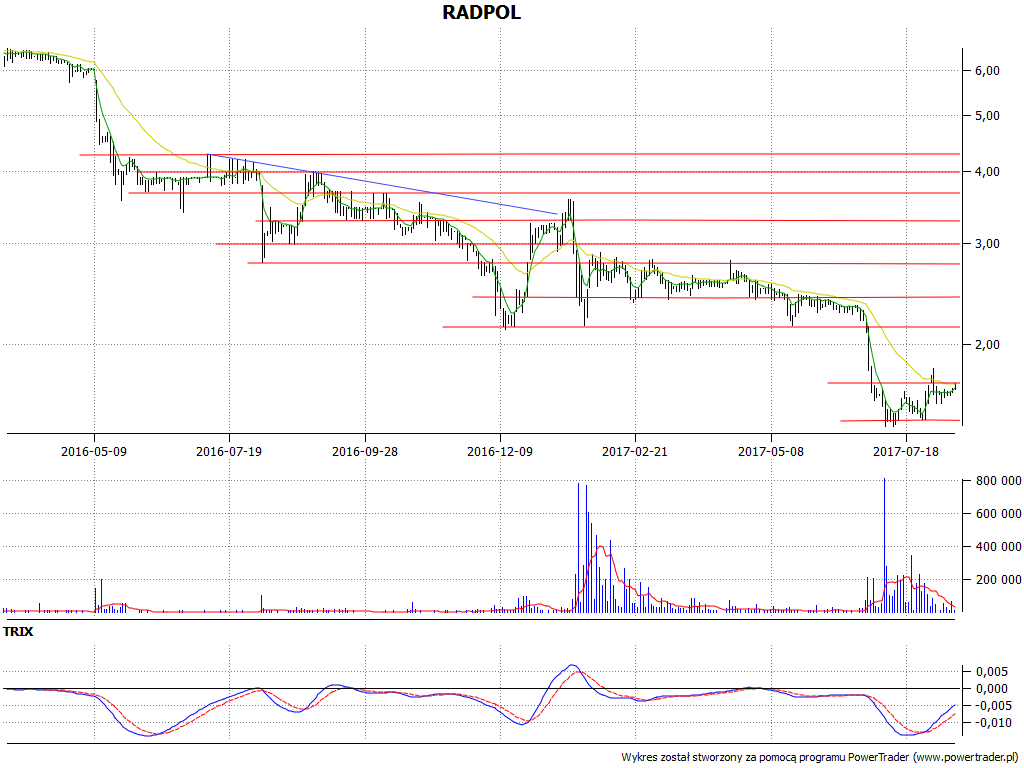
Task: Click the 0,005 TRIX axis label
Action: tap(991, 672)
